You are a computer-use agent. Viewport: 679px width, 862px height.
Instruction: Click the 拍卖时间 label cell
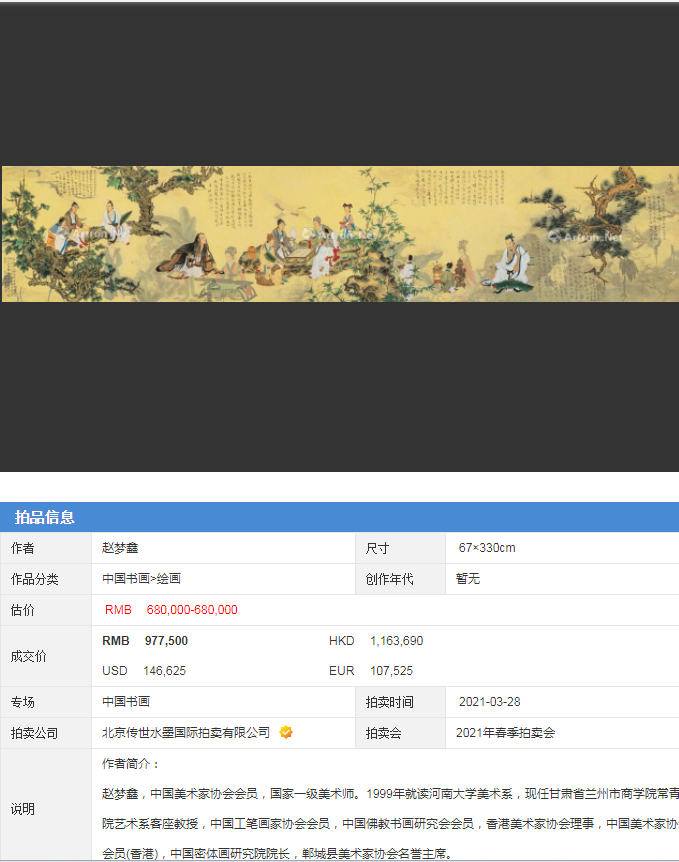click(x=401, y=702)
